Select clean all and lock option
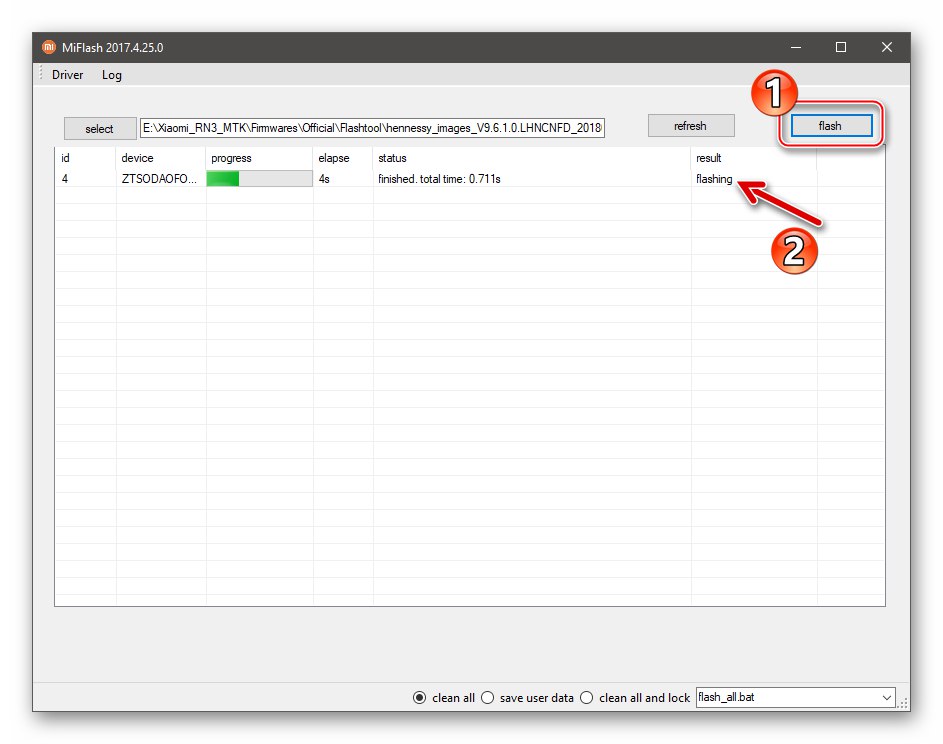Screen dimensions: 943x744 tap(635, 698)
